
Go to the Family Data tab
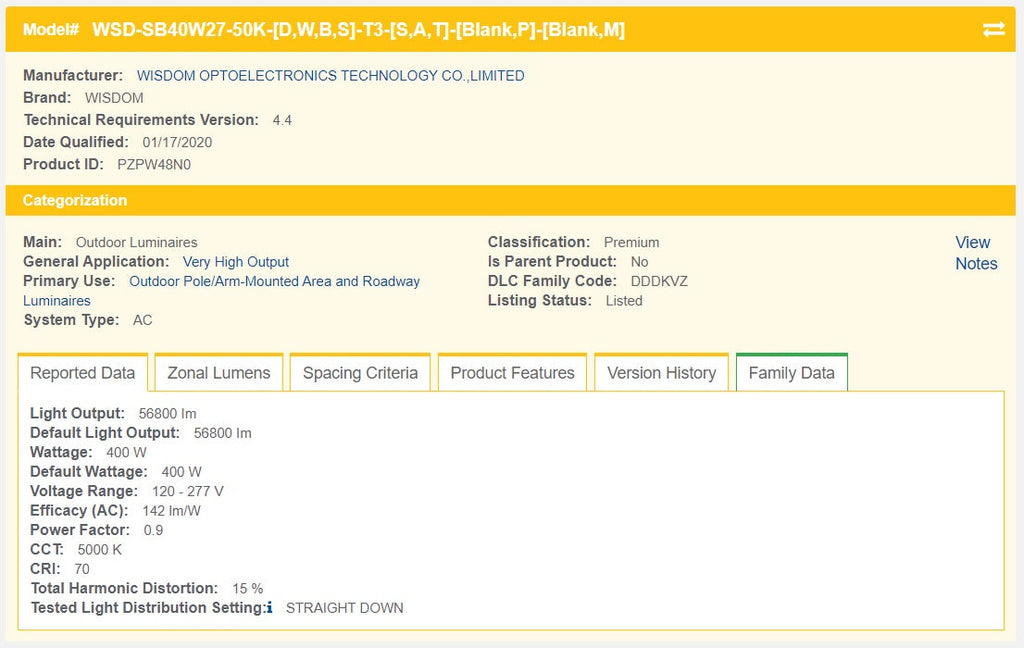[791, 373]
